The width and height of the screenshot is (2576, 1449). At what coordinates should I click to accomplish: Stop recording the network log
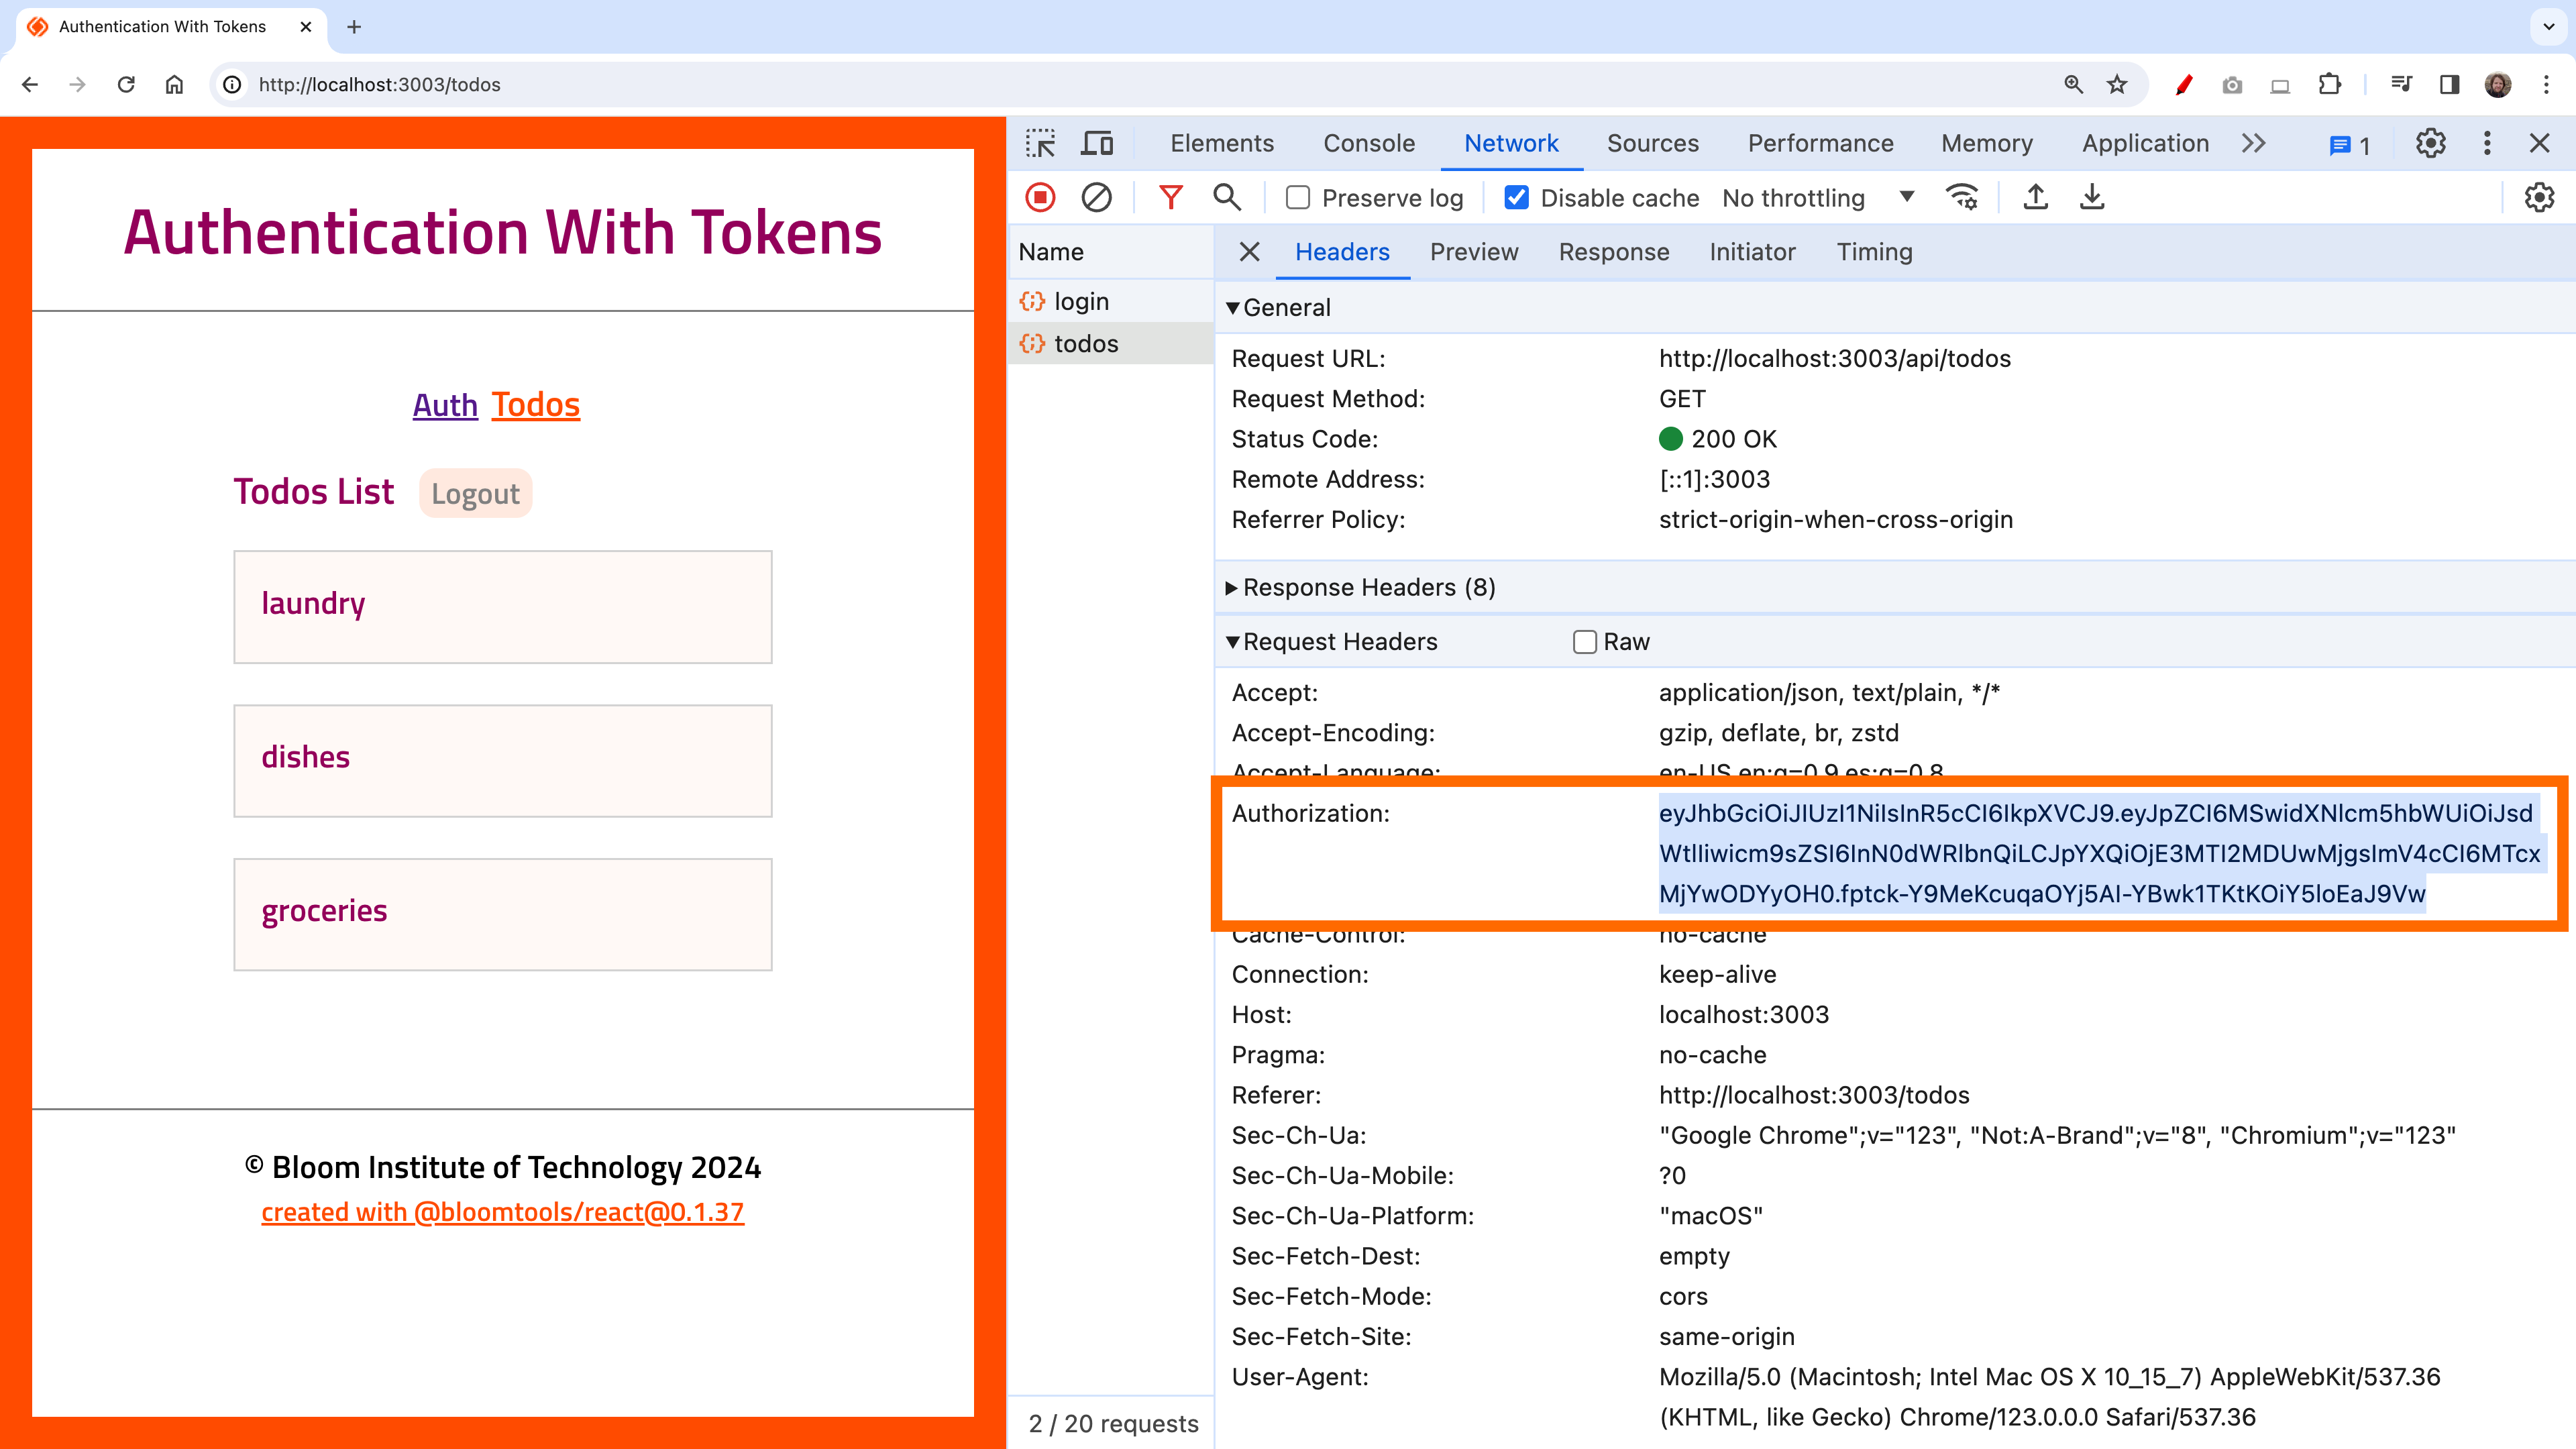[x=1040, y=197]
